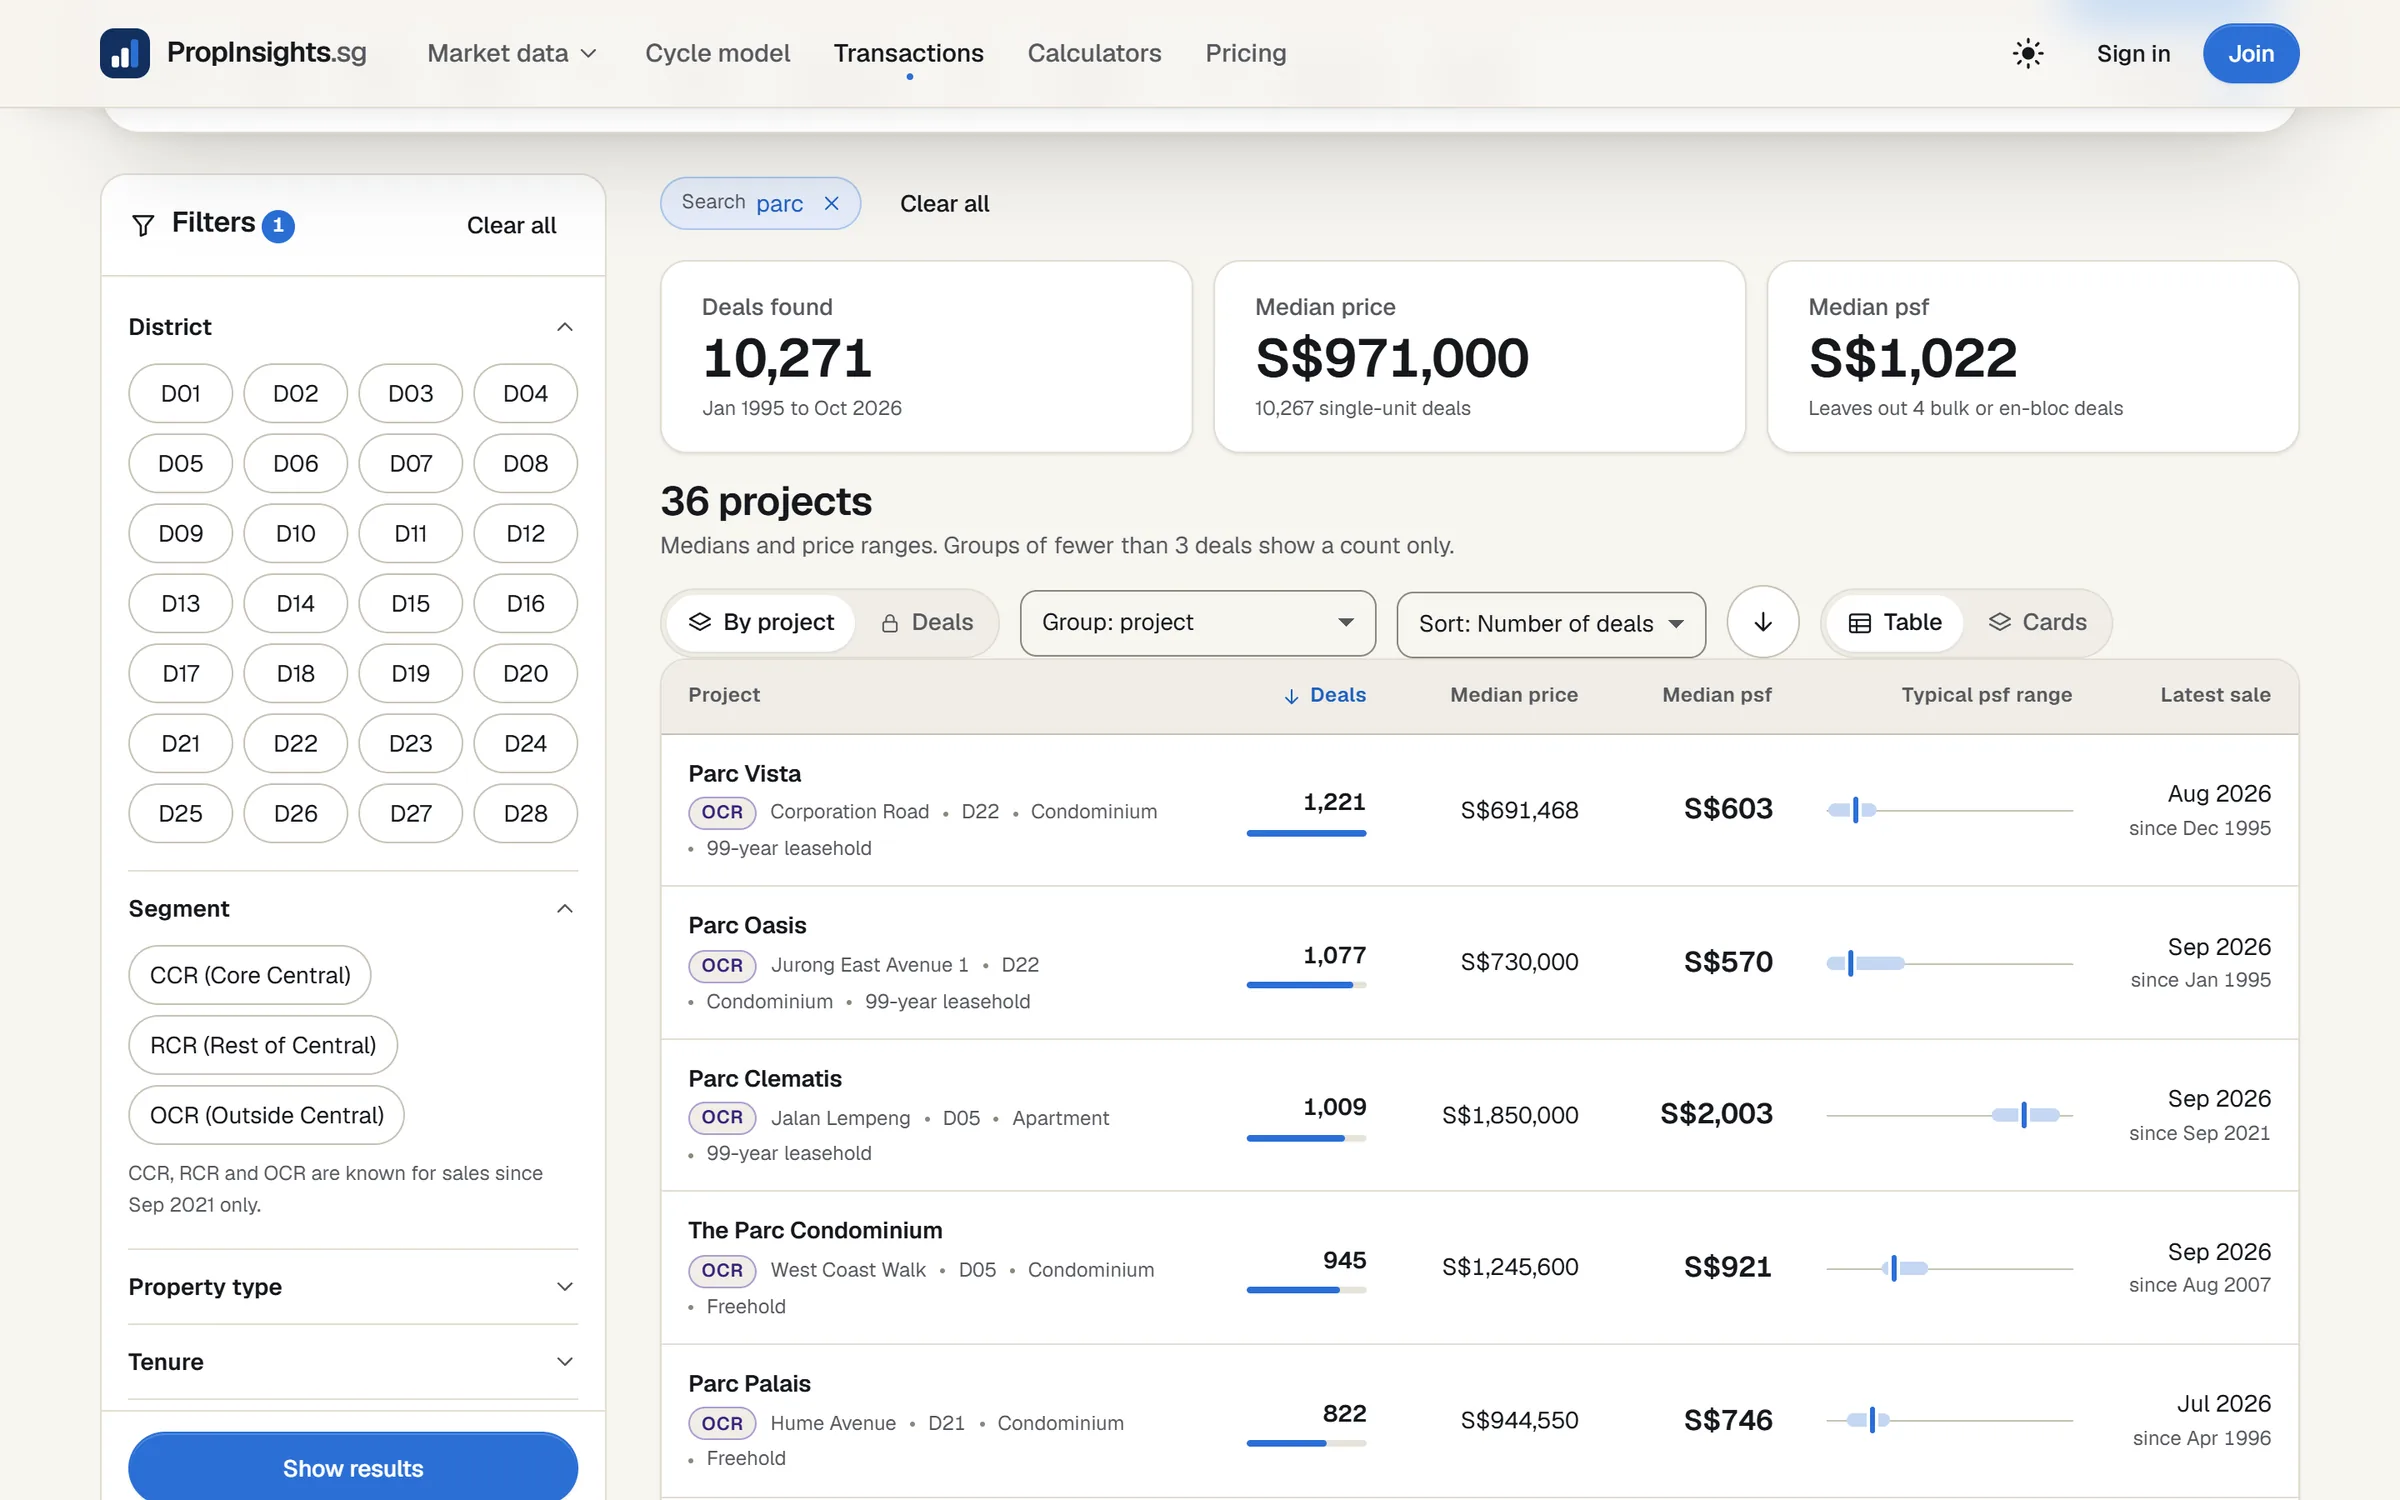
Task: Click the PropInsights.sg logo icon
Action: 125,53
